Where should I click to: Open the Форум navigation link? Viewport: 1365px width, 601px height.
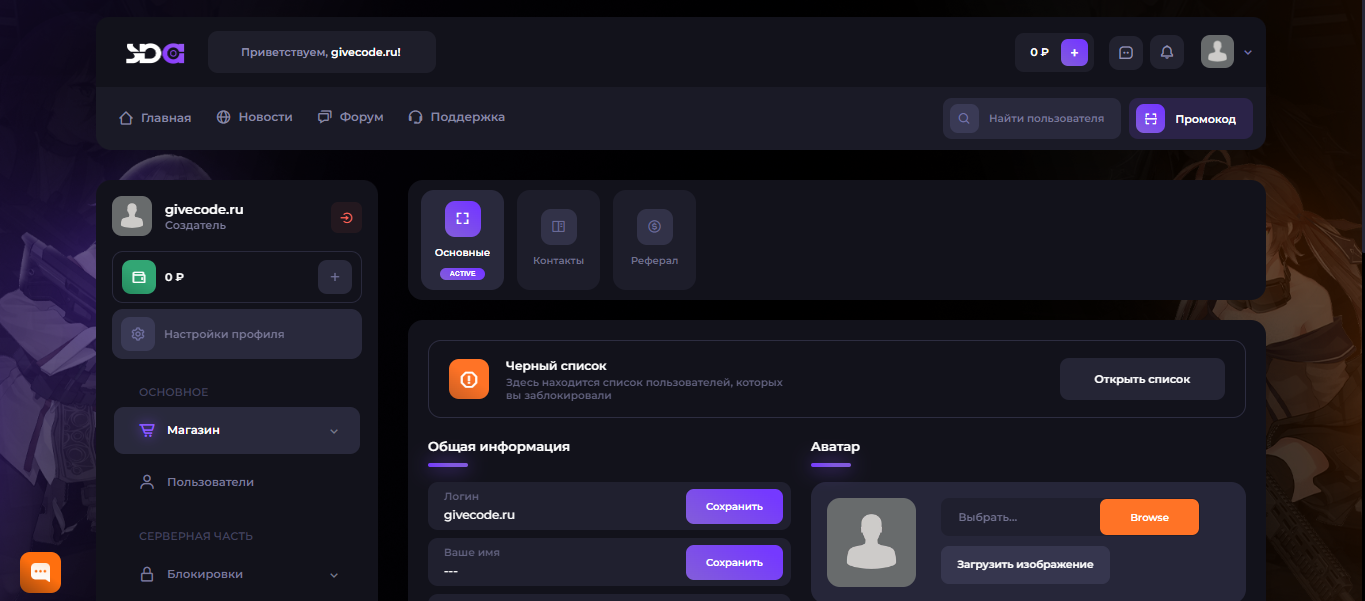(x=350, y=117)
